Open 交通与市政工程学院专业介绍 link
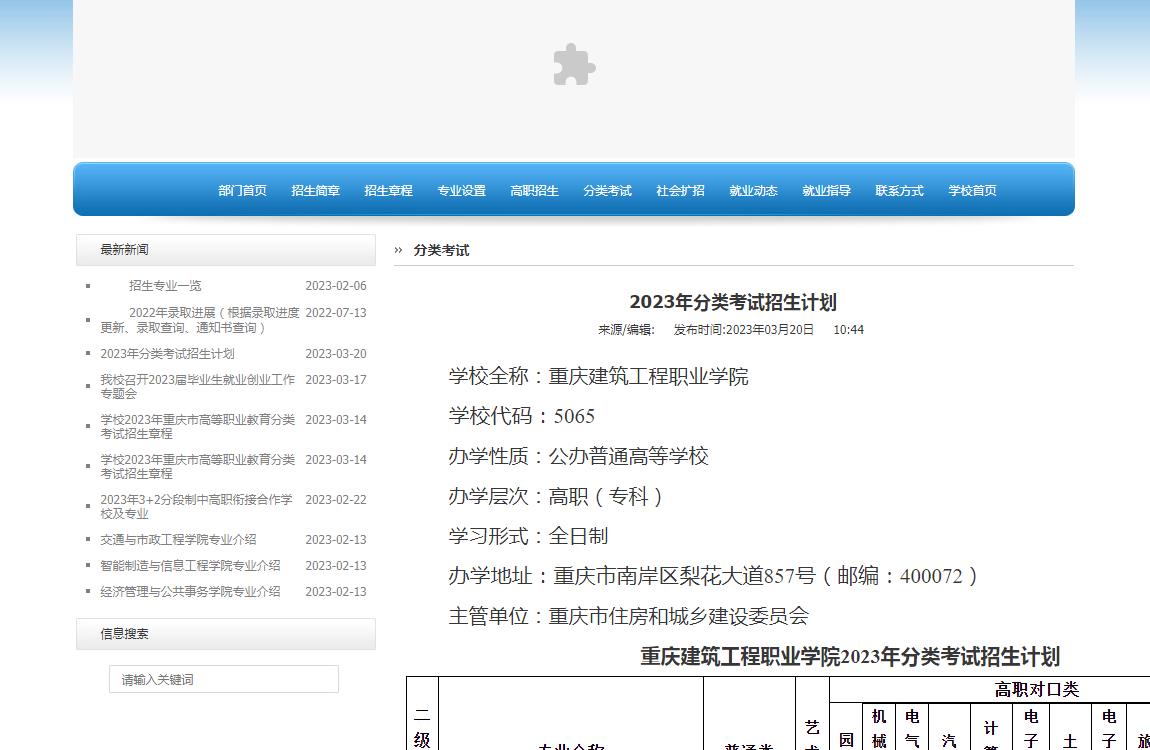The height and width of the screenshot is (750, 1150). tap(178, 540)
